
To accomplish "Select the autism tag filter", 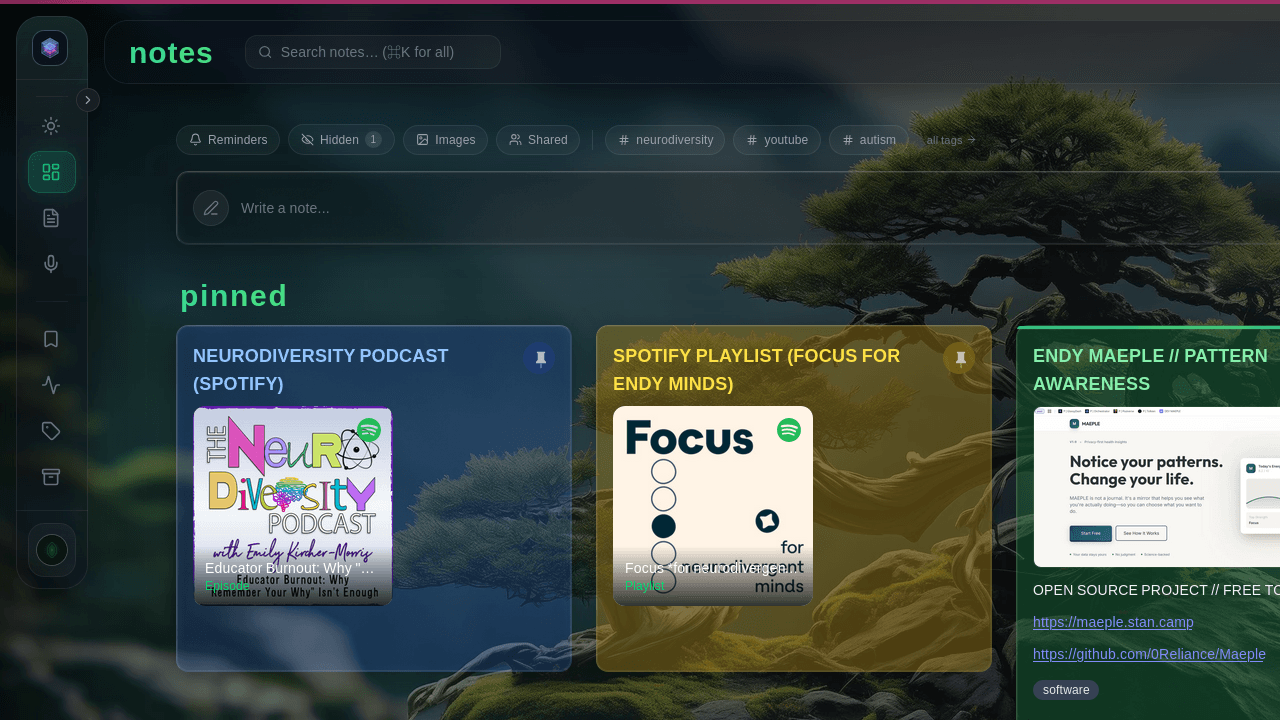I will [869, 140].
